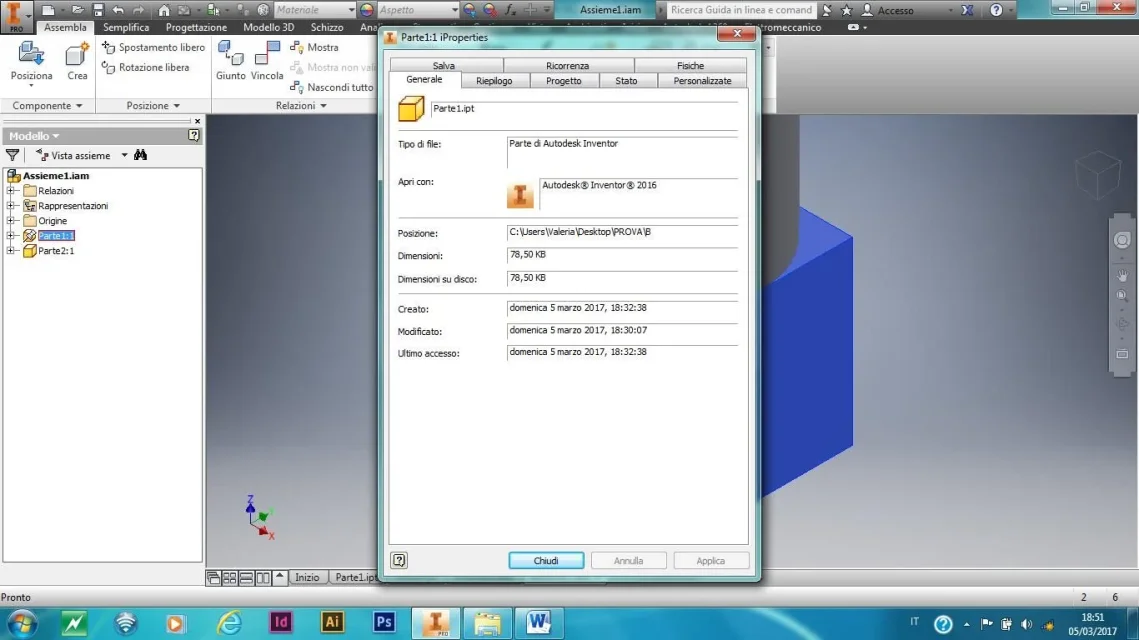Click the favorites star icon in title bar
This screenshot has height=640, width=1139.
point(846,10)
